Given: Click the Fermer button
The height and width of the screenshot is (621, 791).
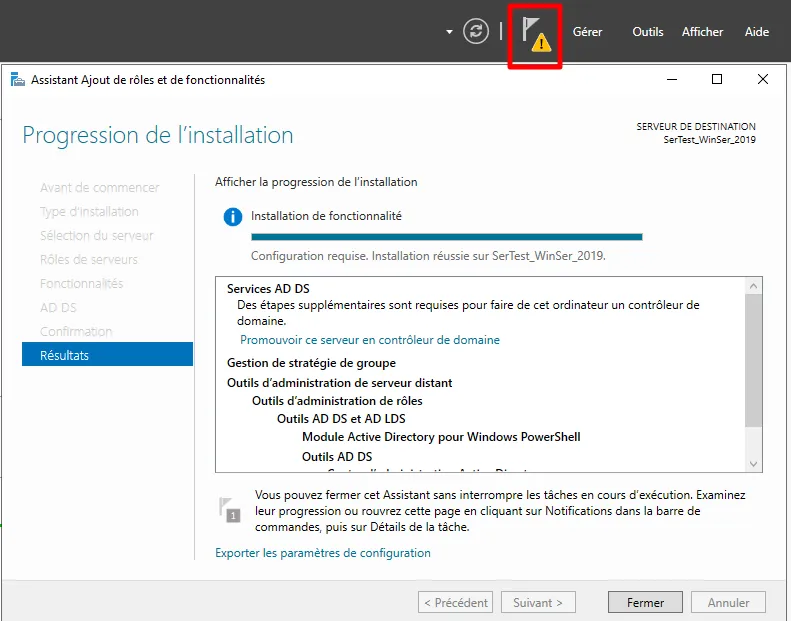Looking at the screenshot, I should (x=645, y=602).
